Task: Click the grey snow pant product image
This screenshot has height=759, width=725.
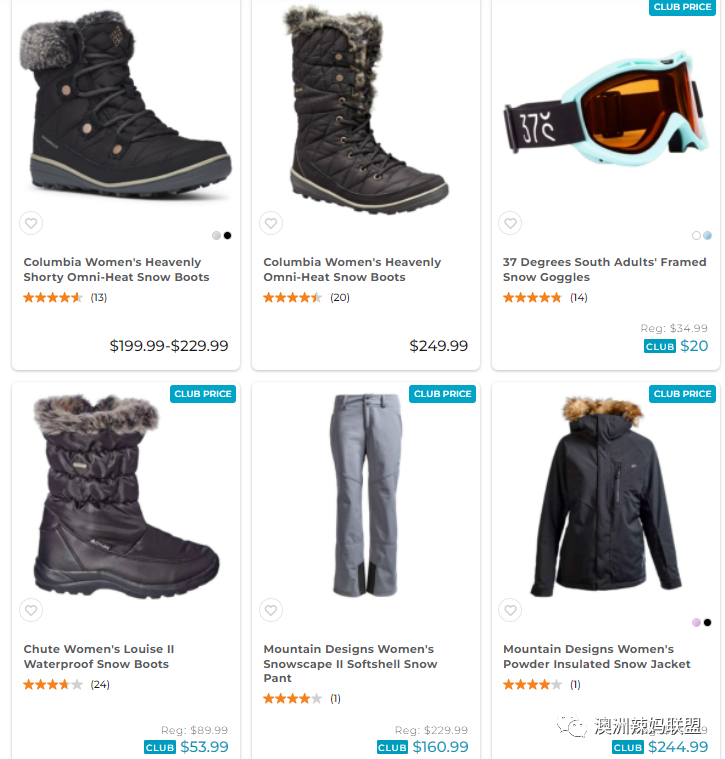Action: tap(366, 495)
